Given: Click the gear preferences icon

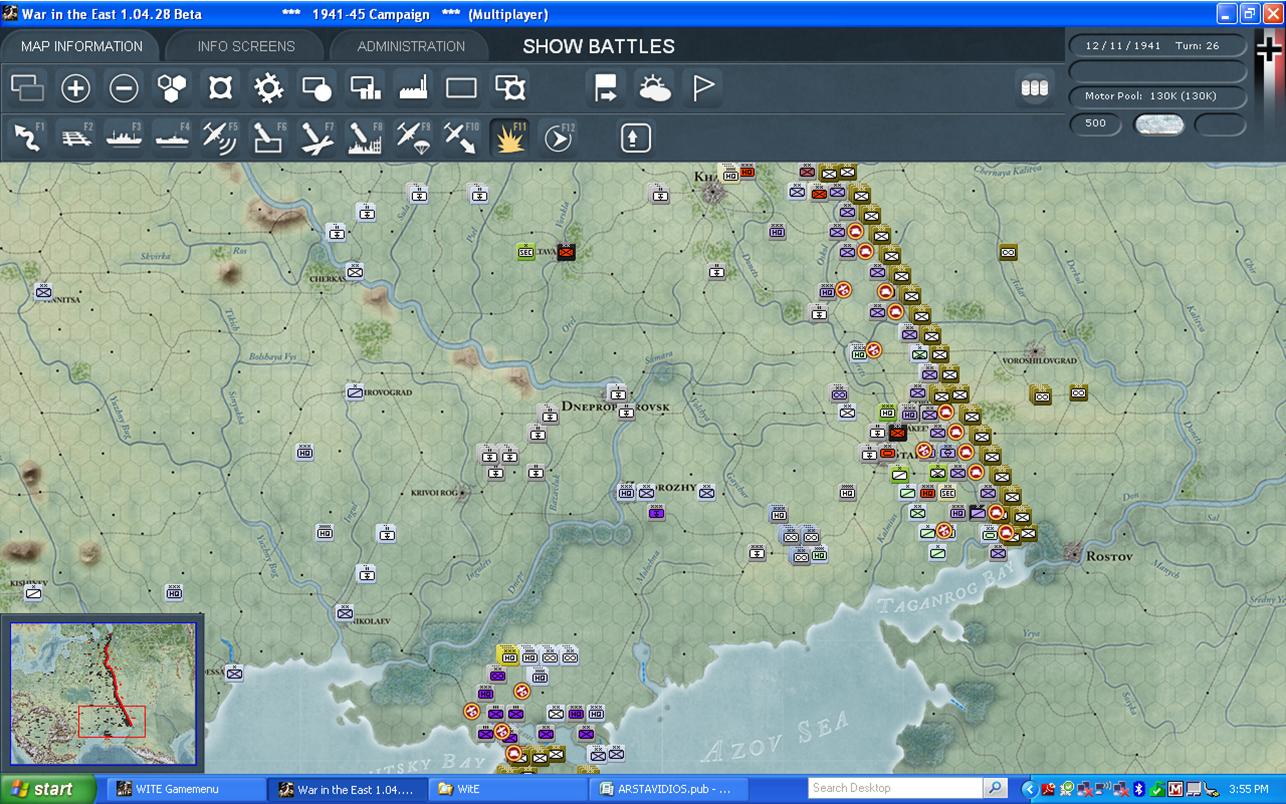Looking at the screenshot, I should [269, 89].
